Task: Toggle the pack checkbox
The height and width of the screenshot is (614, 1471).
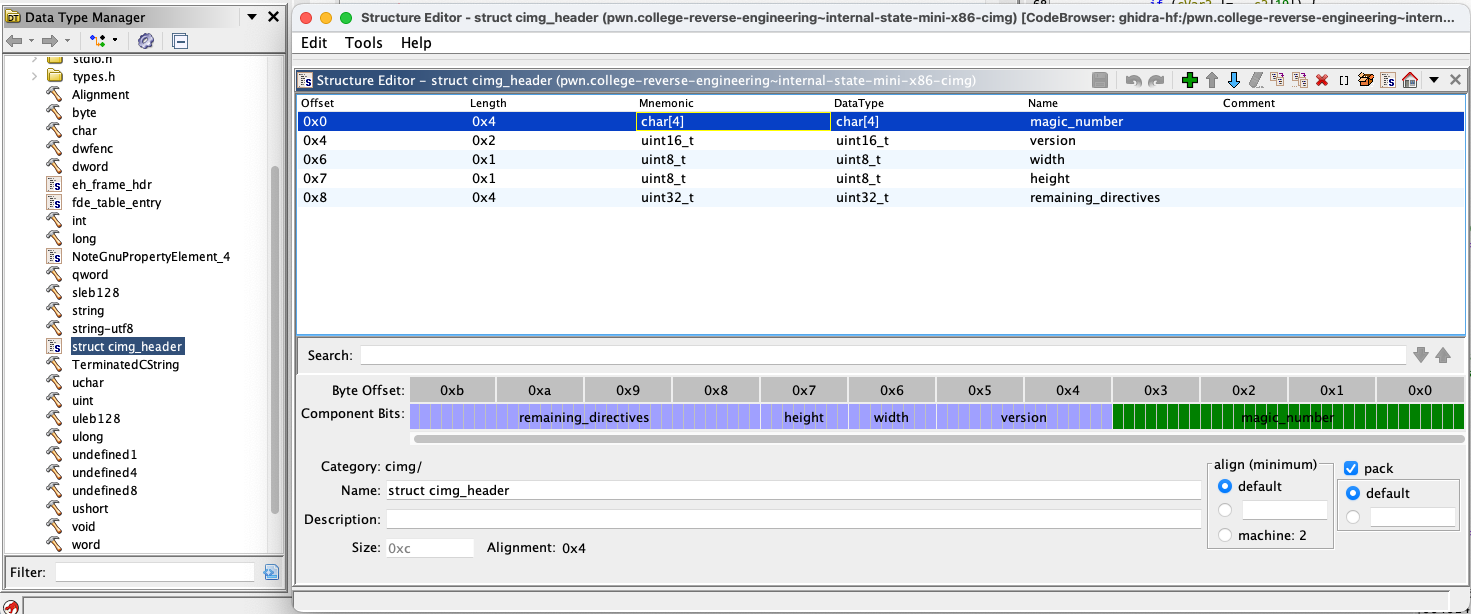Action: click(x=1352, y=468)
